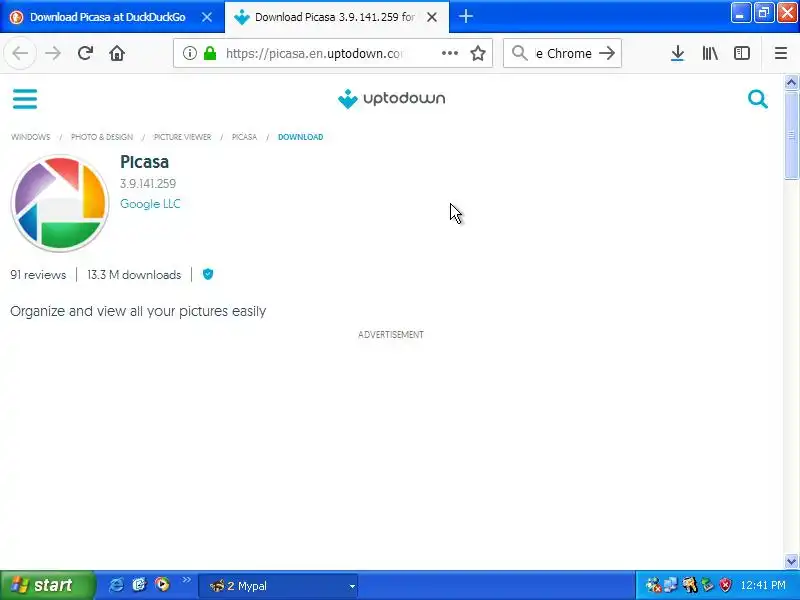Close the DuckDuckGo tab
The height and width of the screenshot is (600, 800).
207,17
